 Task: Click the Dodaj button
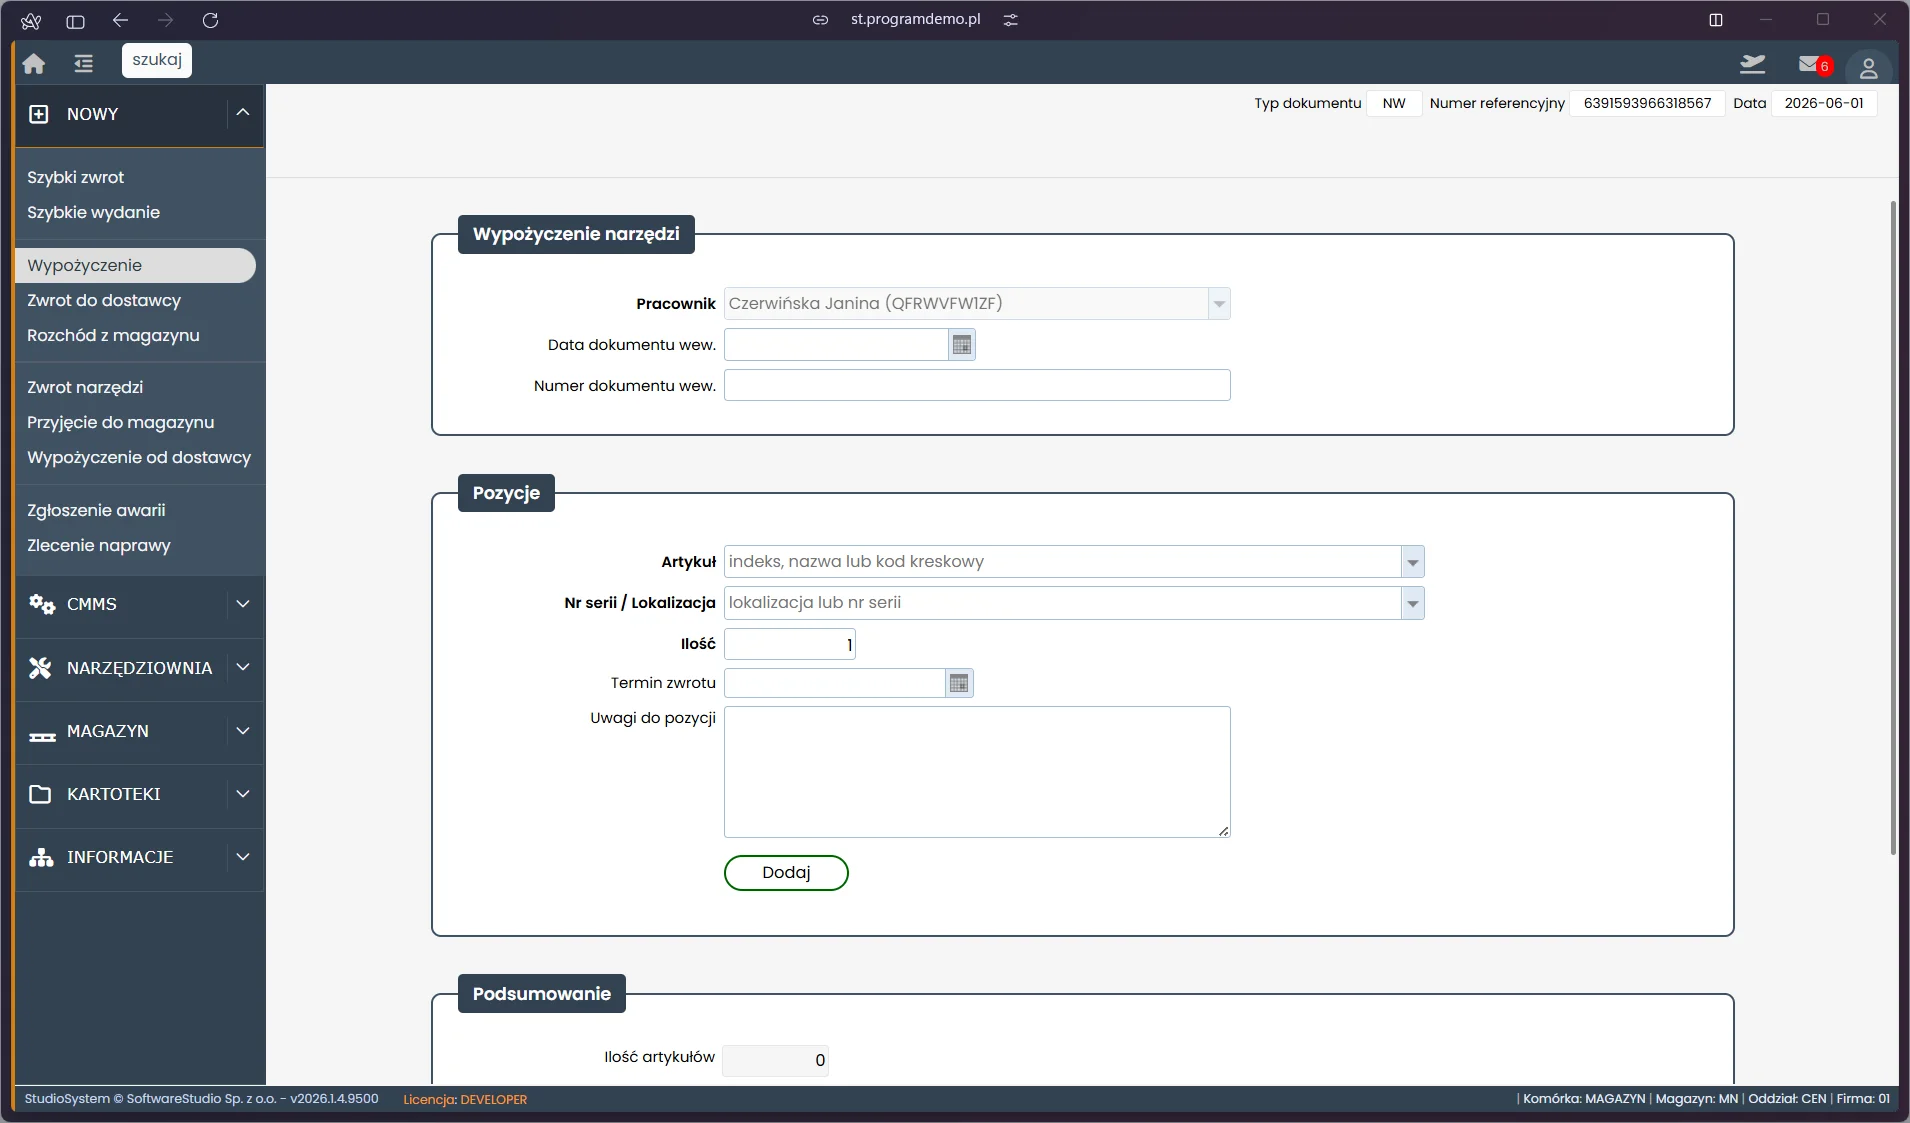pos(786,873)
